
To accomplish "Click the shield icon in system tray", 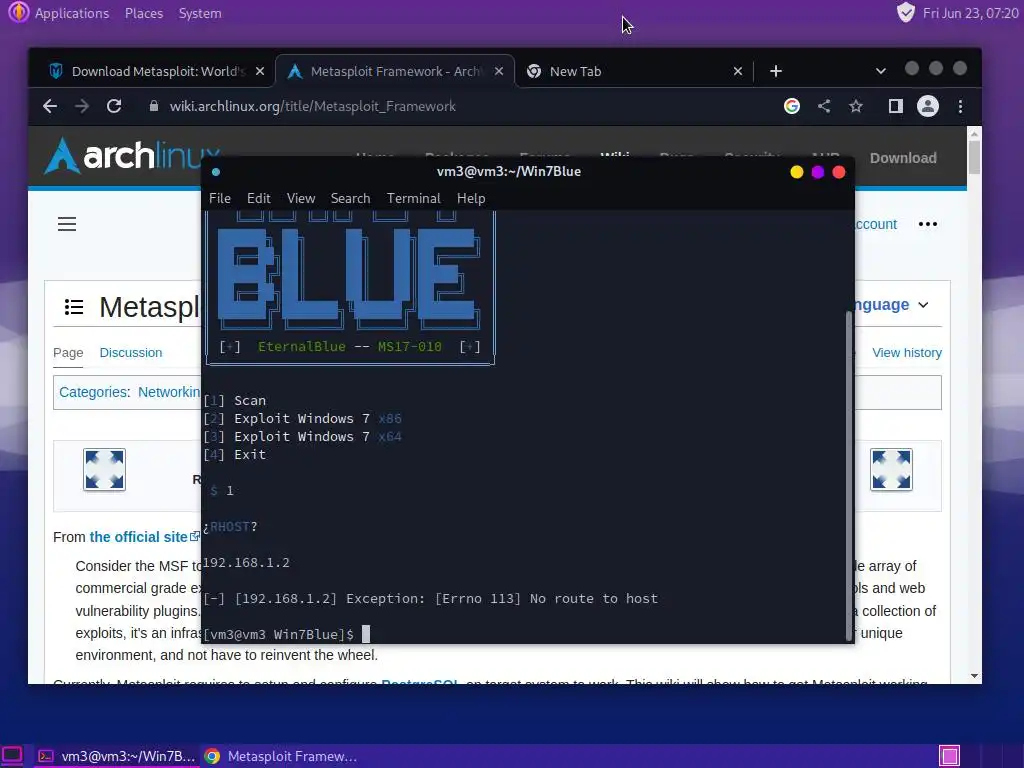I will pos(906,12).
